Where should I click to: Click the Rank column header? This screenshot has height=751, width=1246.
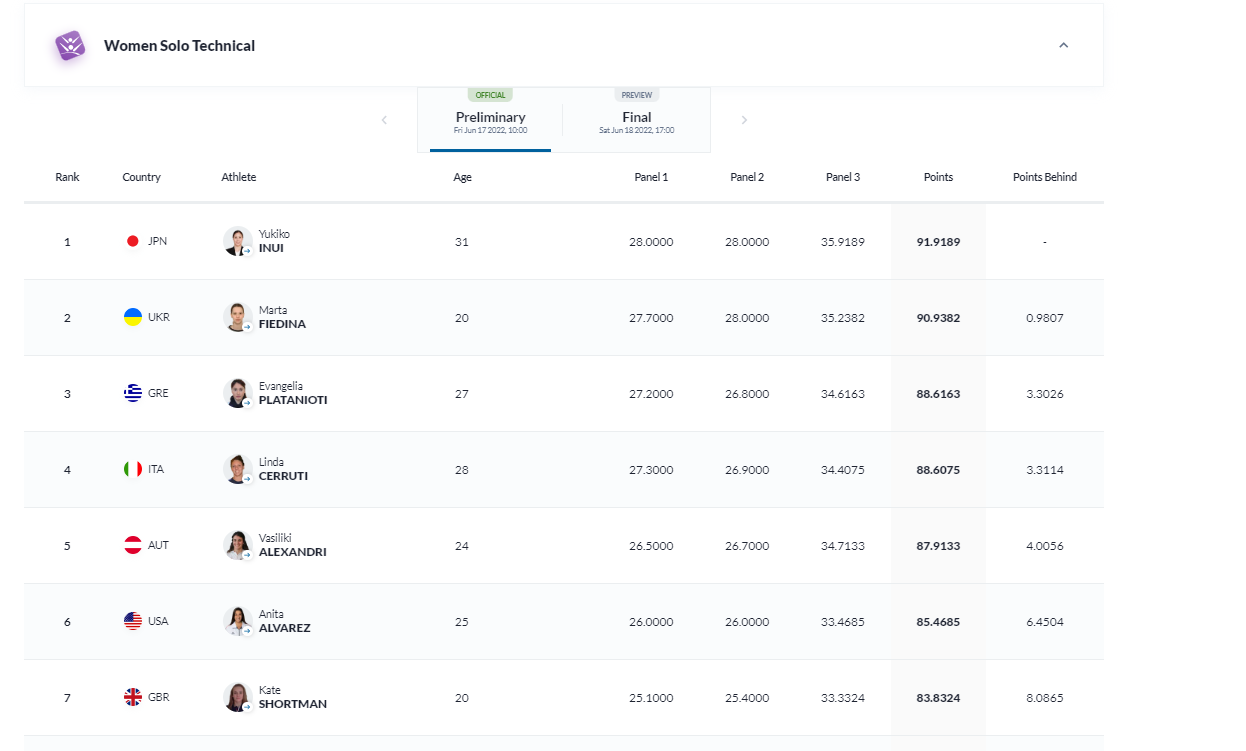pyautogui.click(x=67, y=177)
